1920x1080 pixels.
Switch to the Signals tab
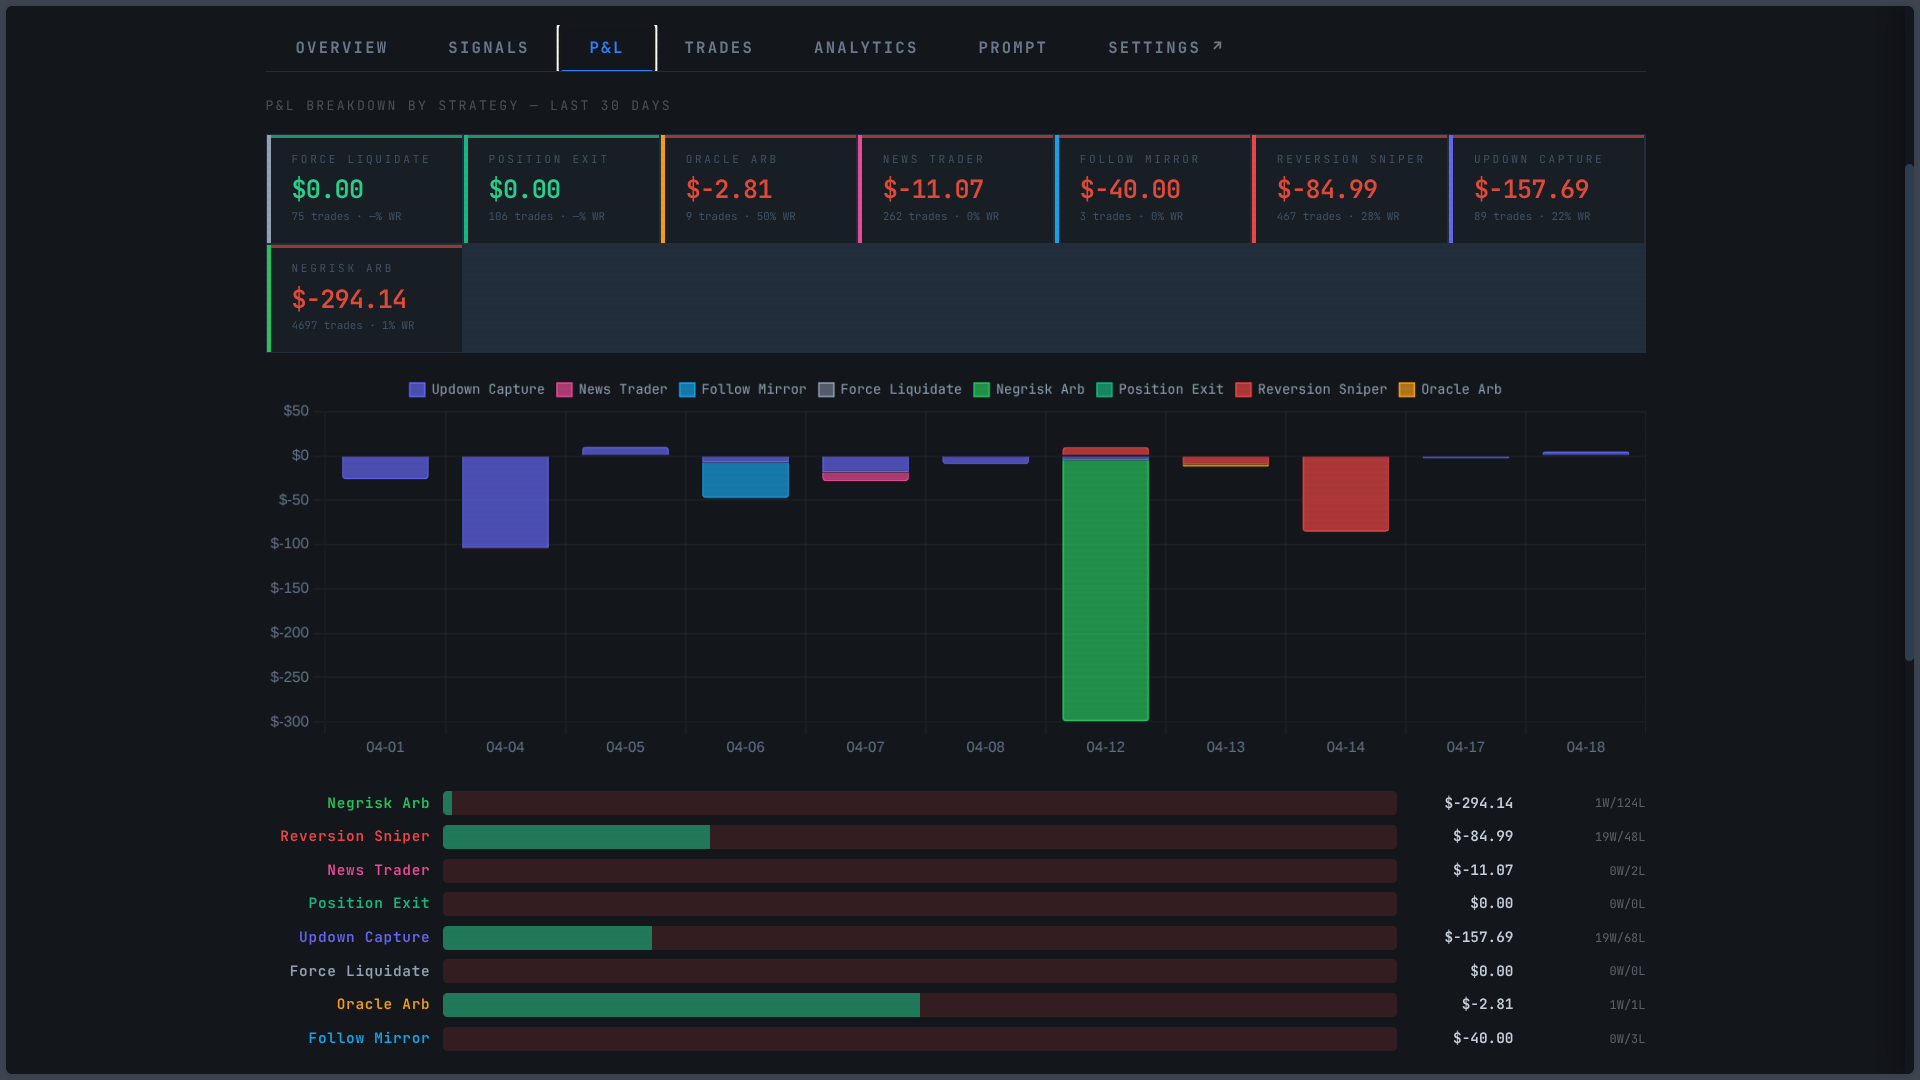click(x=488, y=48)
